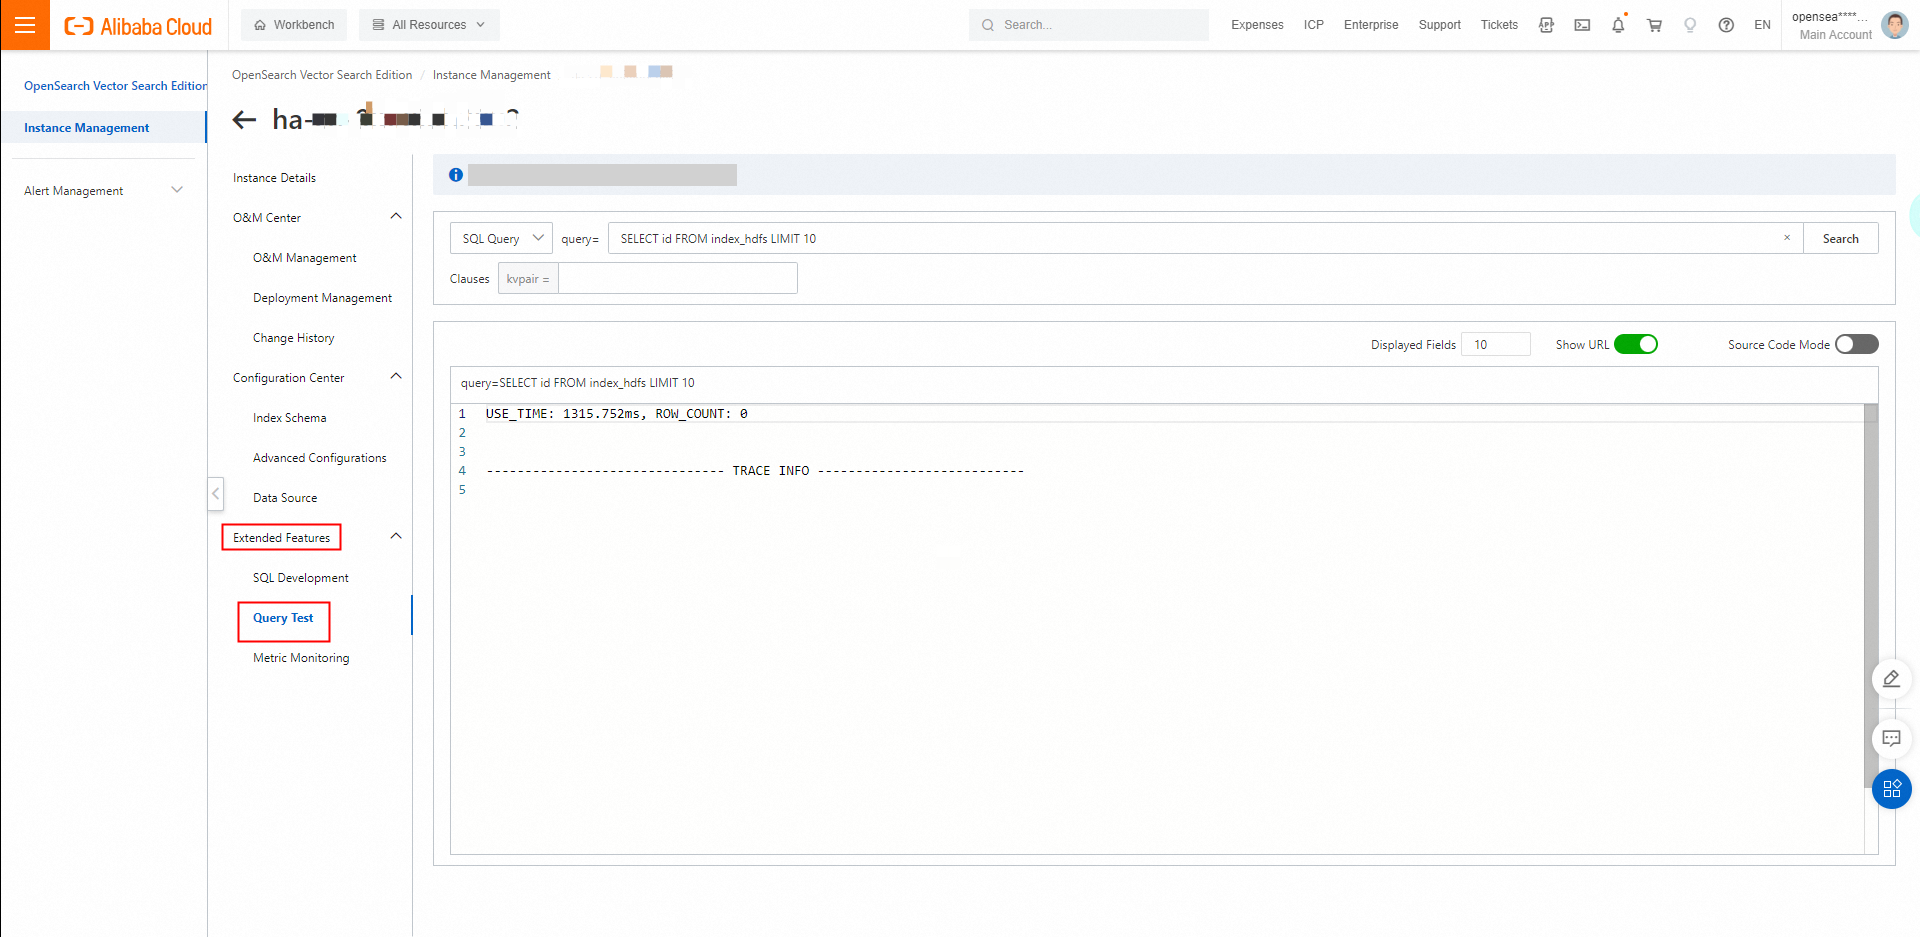Open the Enterprise link

(1371, 25)
